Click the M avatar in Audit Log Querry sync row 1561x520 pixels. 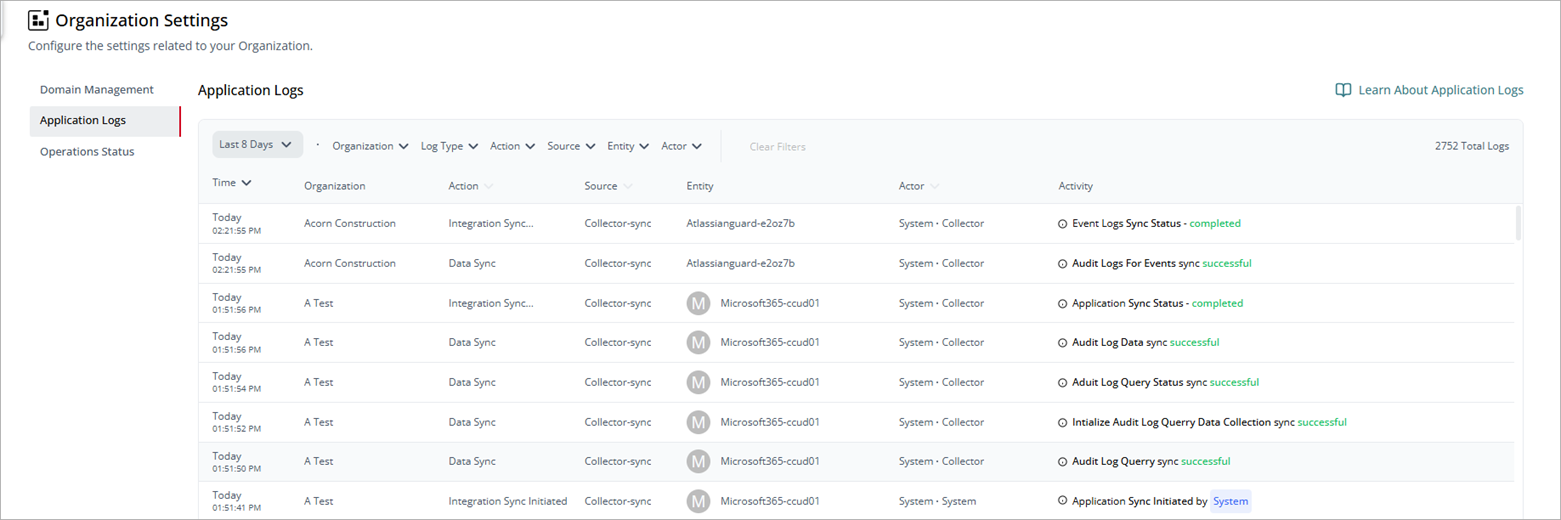pyautogui.click(x=699, y=461)
